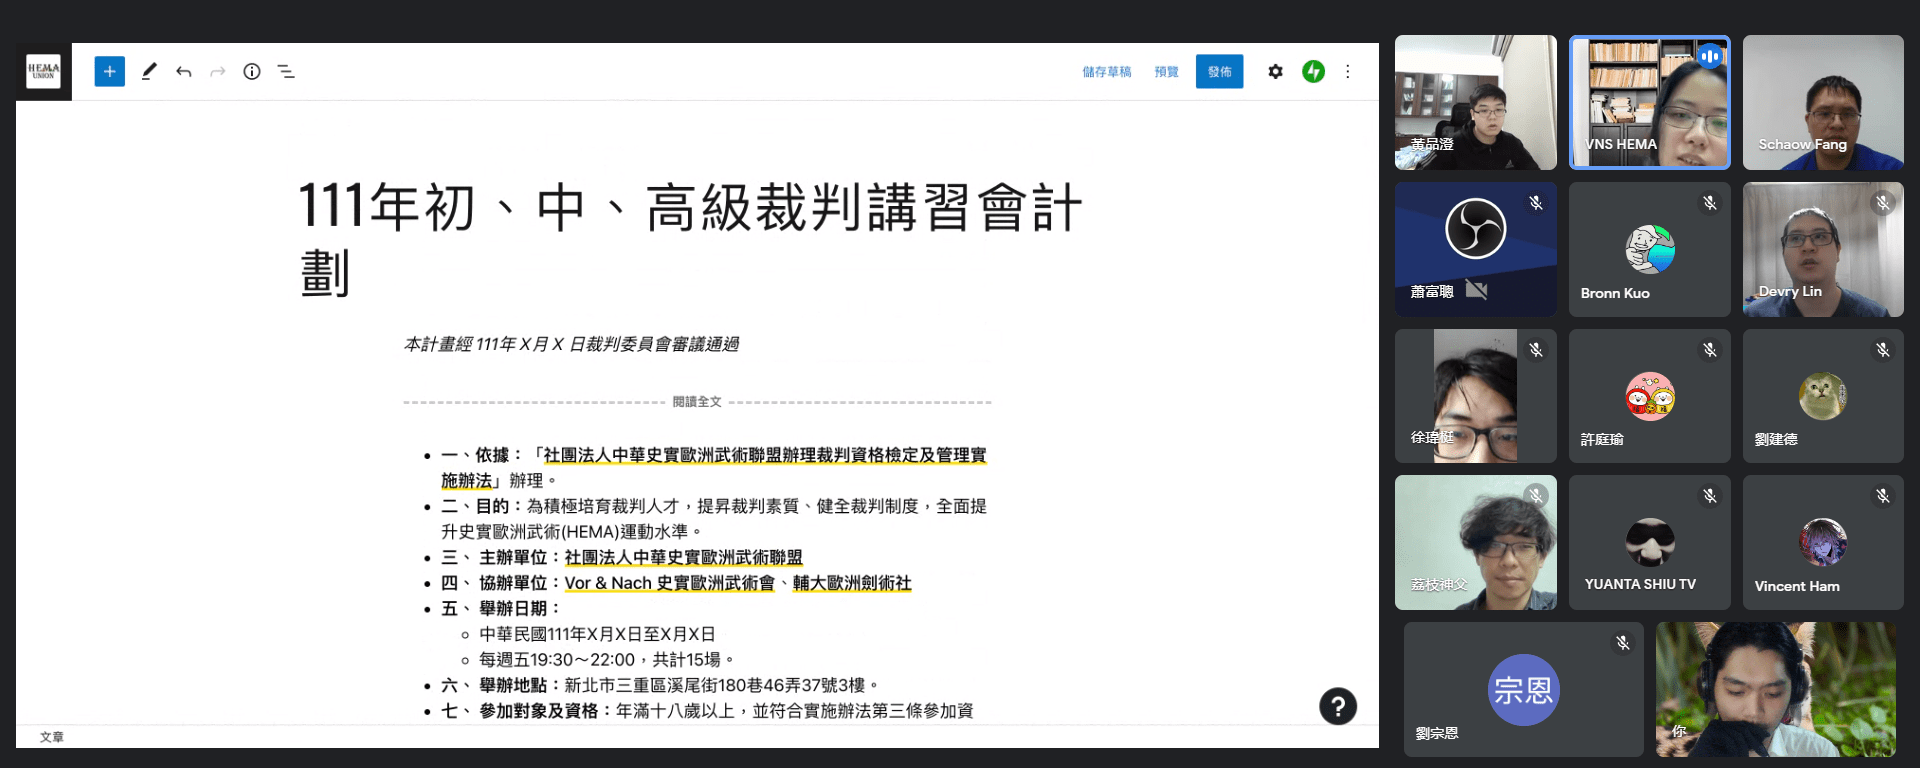Click the redo arrow icon
Screen dimensions: 1920x768
pyautogui.click(x=218, y=72)
